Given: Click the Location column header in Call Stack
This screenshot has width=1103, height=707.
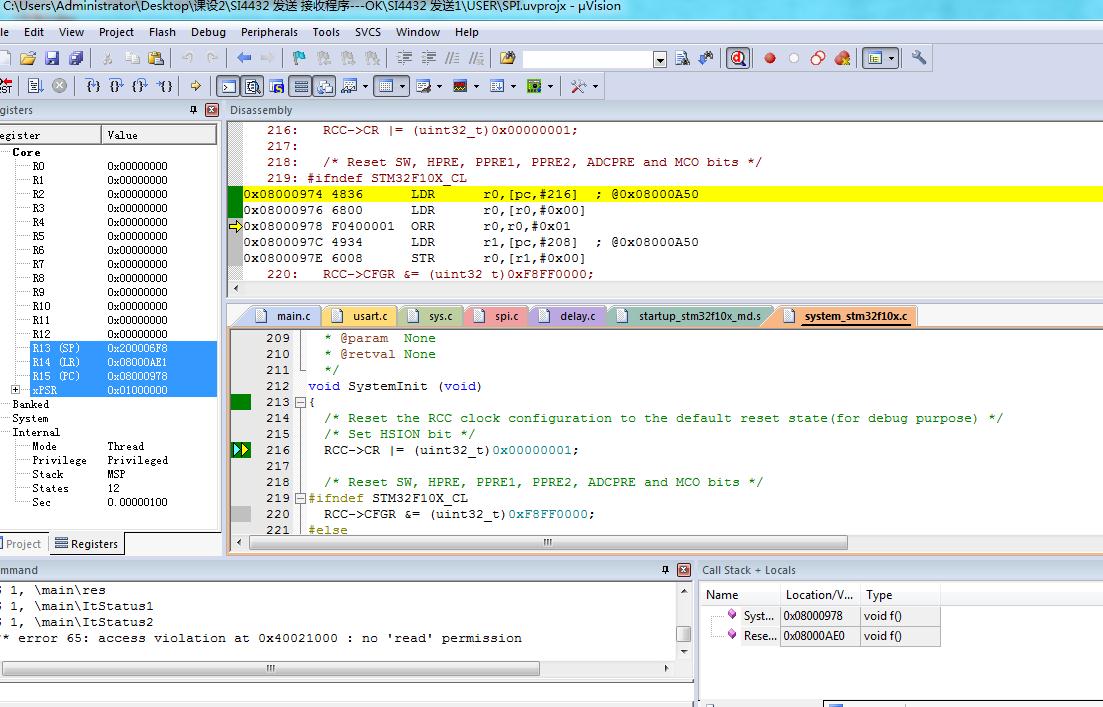Looking at the screenshot, I should pos(820,595).
